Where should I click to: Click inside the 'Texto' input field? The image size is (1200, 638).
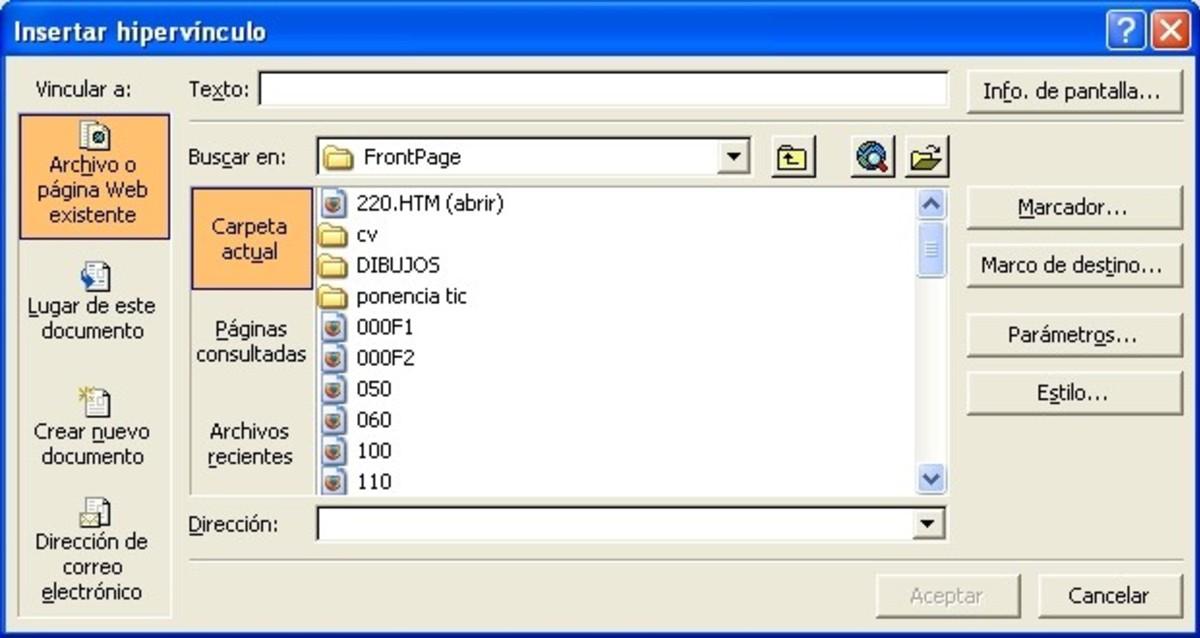click(600, 88)
